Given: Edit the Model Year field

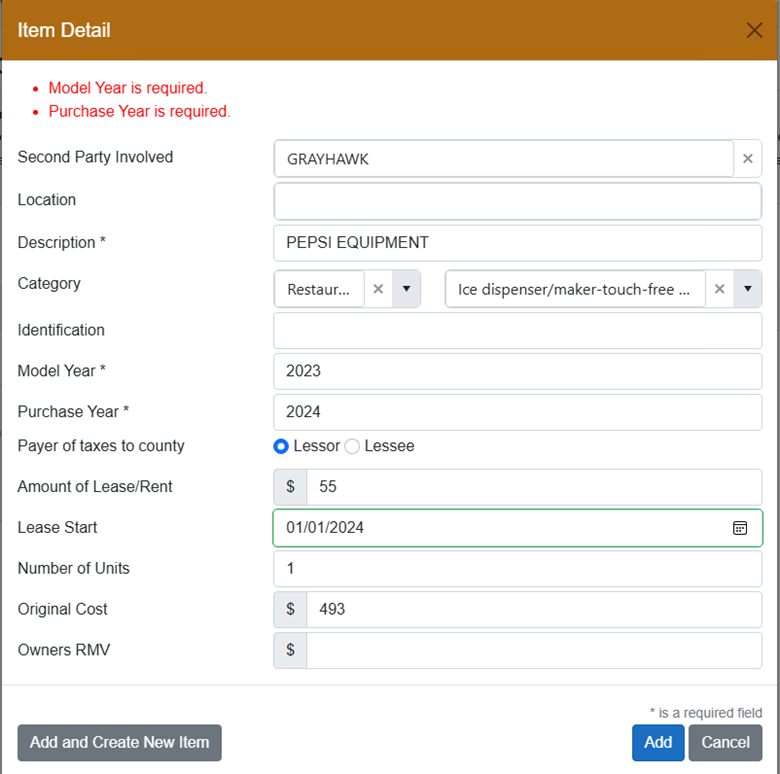Looking at the screenshot, I should [517, 371].
